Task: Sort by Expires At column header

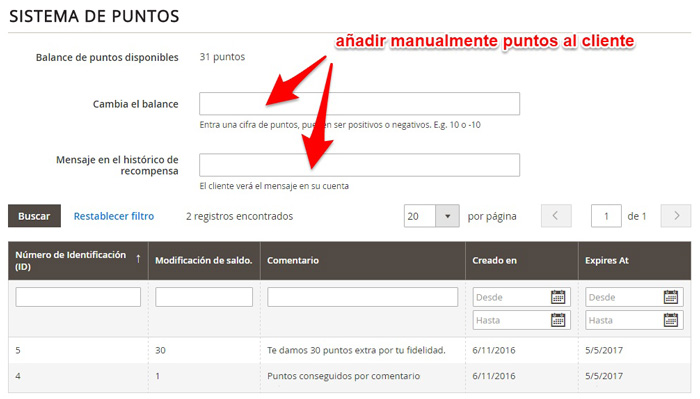Action: click(x=634, y=260)
